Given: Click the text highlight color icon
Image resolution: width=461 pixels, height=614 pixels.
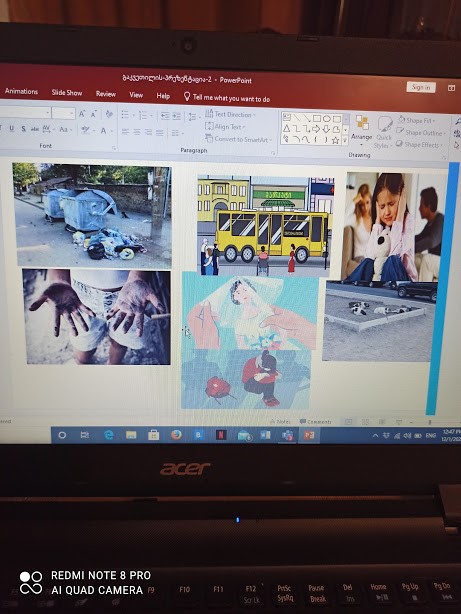Looking at the screenshot, I should [85, 130].
